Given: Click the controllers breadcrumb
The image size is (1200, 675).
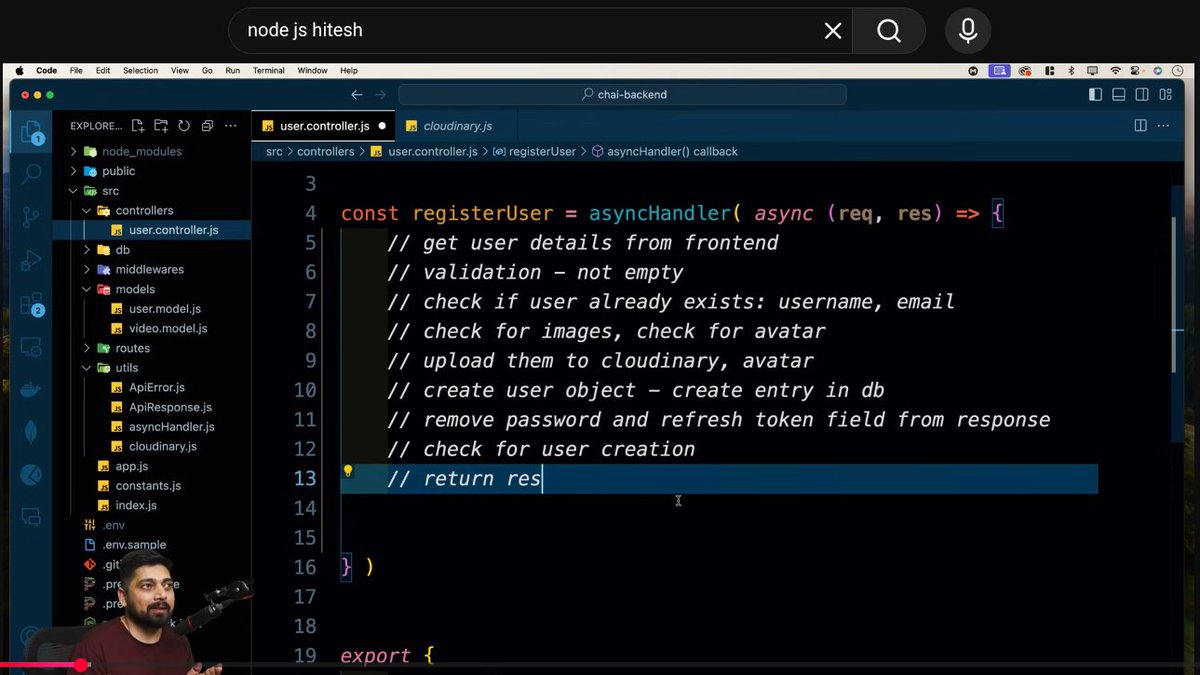Looking at the screenshot, I should tap(326, 151).
